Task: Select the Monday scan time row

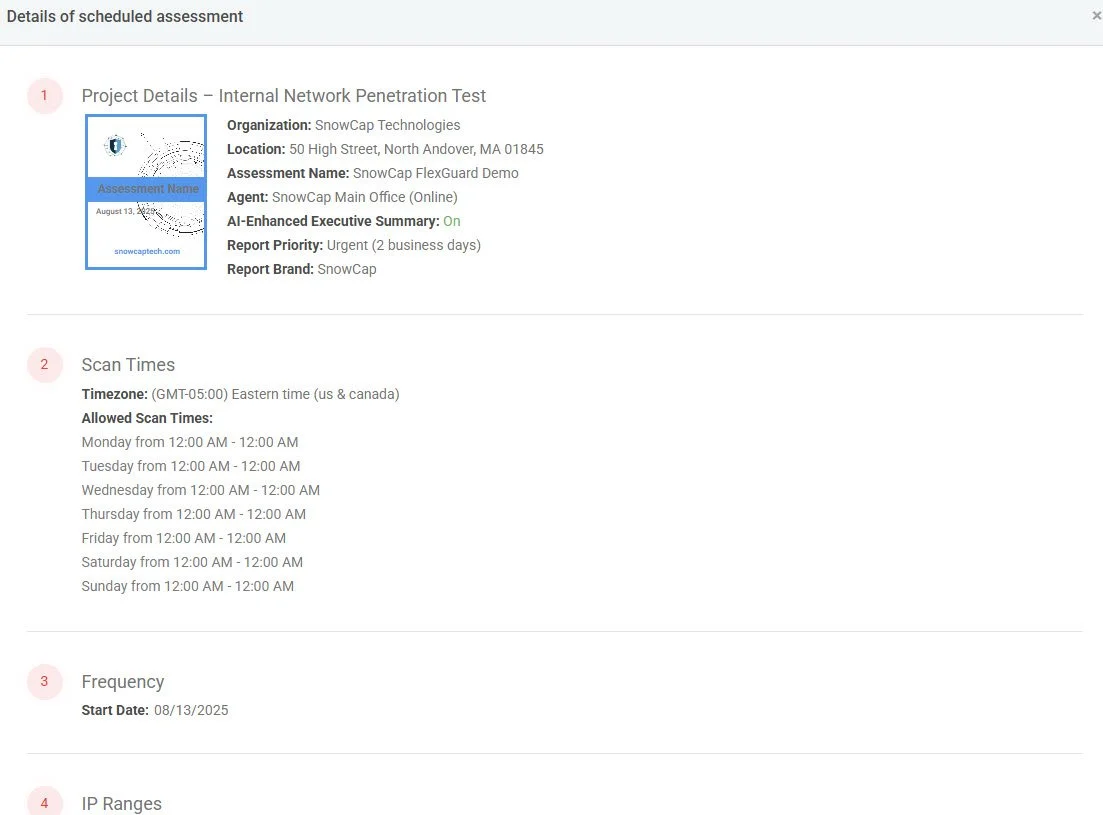Action: pos(190,442)
